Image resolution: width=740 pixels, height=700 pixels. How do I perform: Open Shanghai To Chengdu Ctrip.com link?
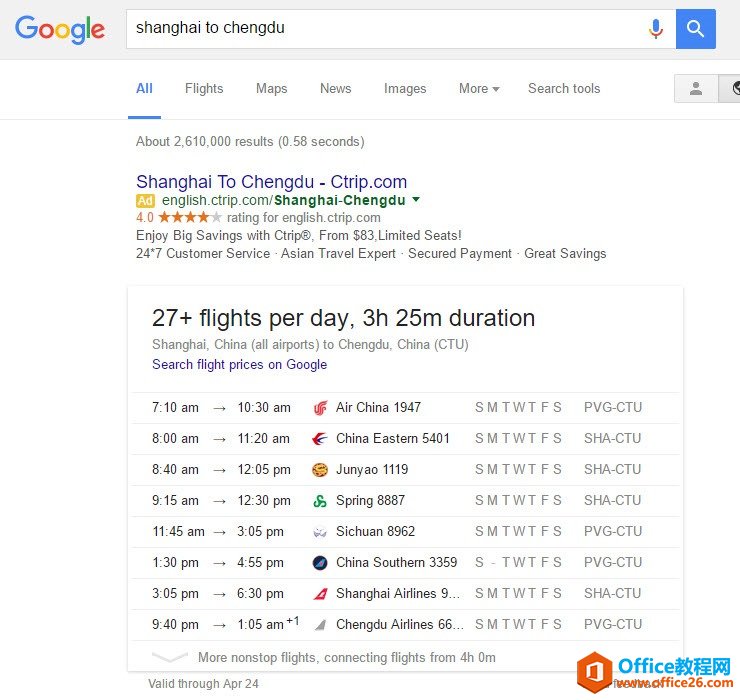click(x=271, y=182)
